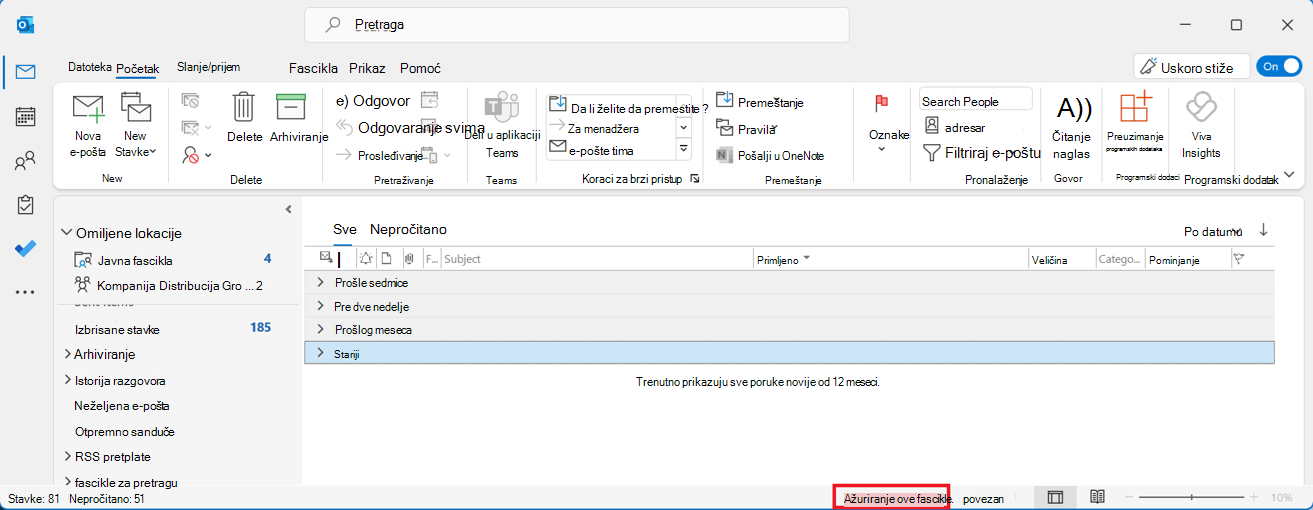Screen dimensions: 1313x510
Task: Show Nepročitano messages tab
Action: [x=408, y=229]
